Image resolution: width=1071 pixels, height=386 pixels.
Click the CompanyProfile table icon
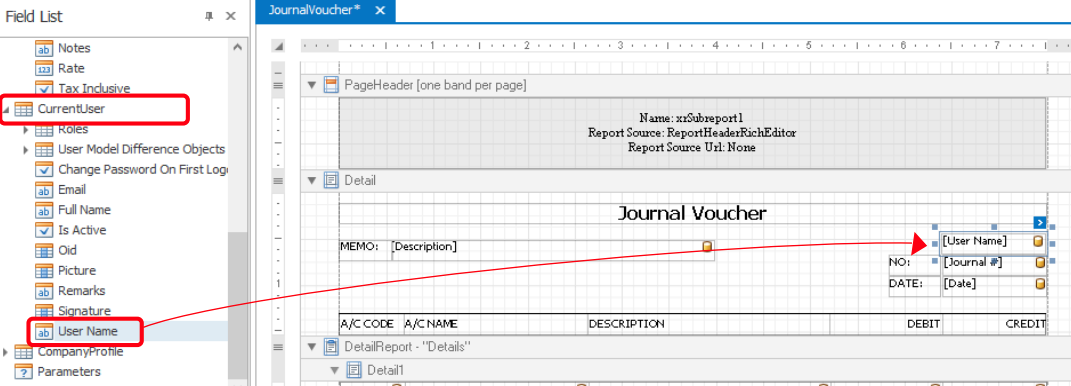click(x=23, y=352)
